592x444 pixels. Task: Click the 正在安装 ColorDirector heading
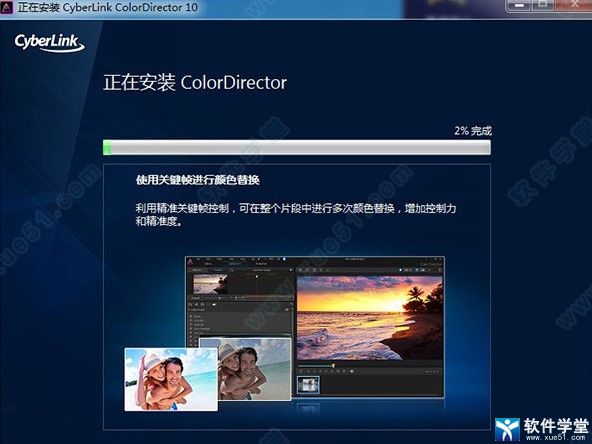195,82
